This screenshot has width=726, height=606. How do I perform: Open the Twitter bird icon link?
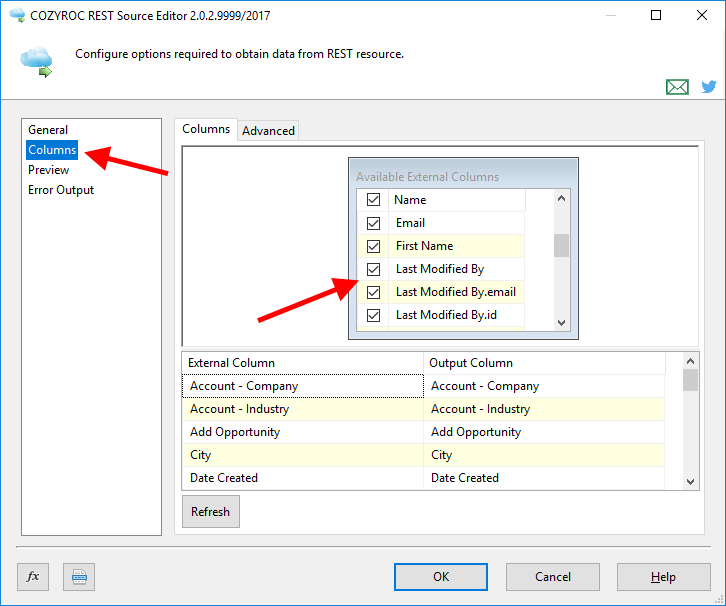tap(708, 86)
